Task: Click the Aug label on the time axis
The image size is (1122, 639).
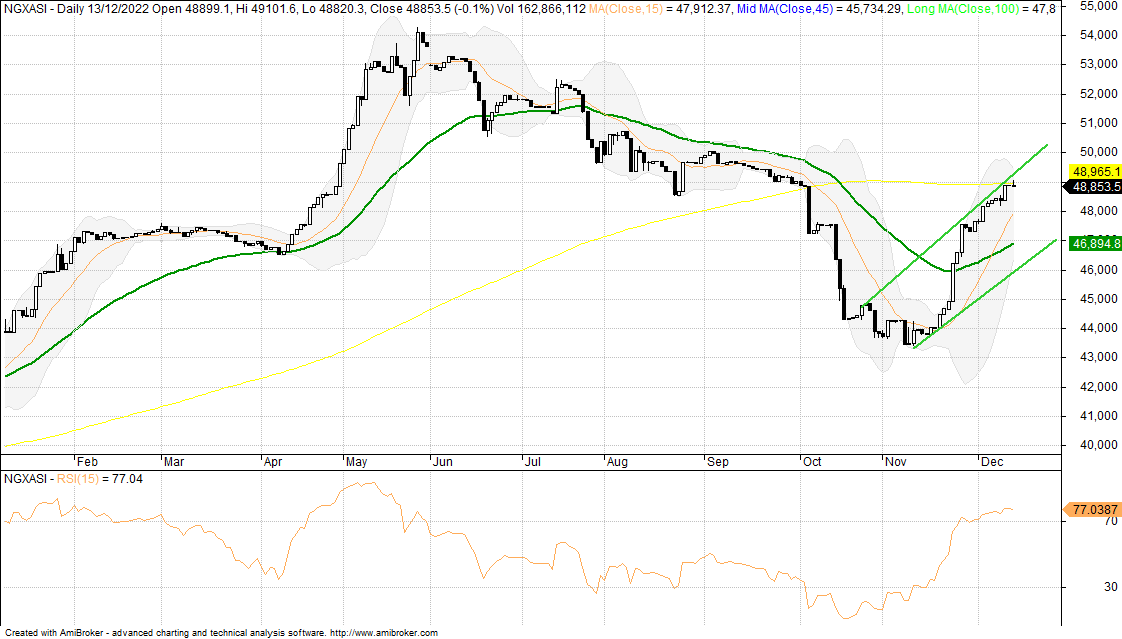Action: point(617,462)
